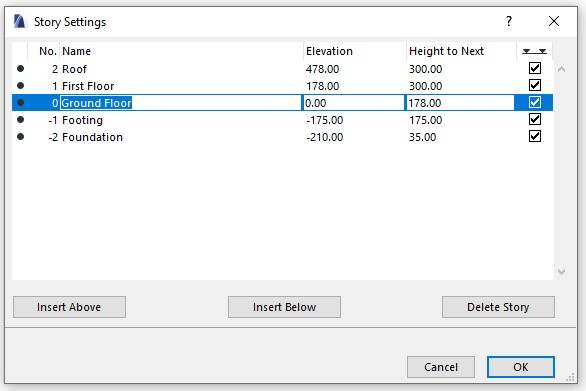Click the story level lines column header icon
This screenshot has width=586, height=391.
click(534, 51)
